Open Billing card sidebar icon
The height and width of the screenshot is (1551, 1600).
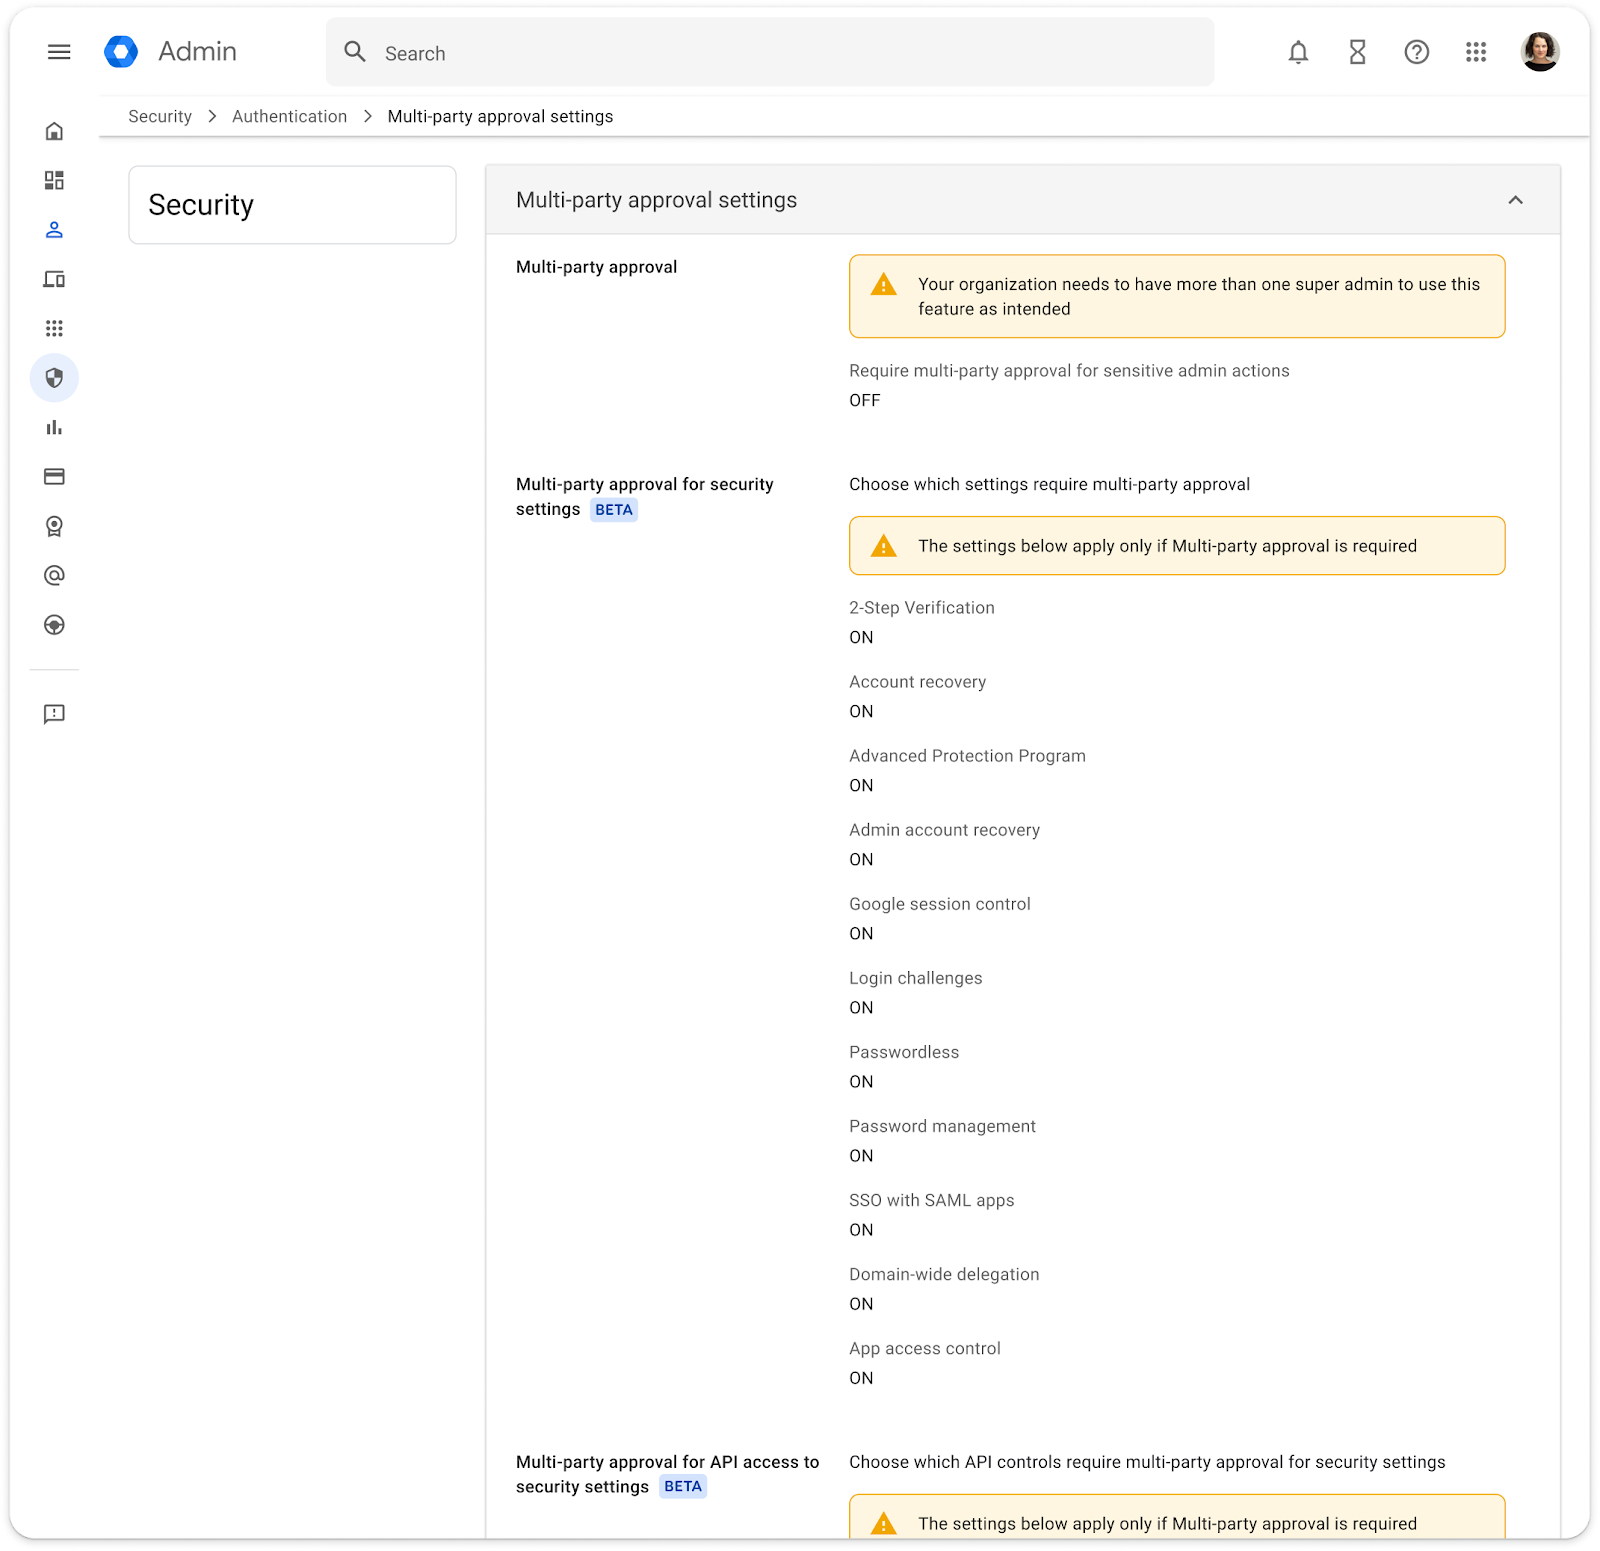[54, 476]
